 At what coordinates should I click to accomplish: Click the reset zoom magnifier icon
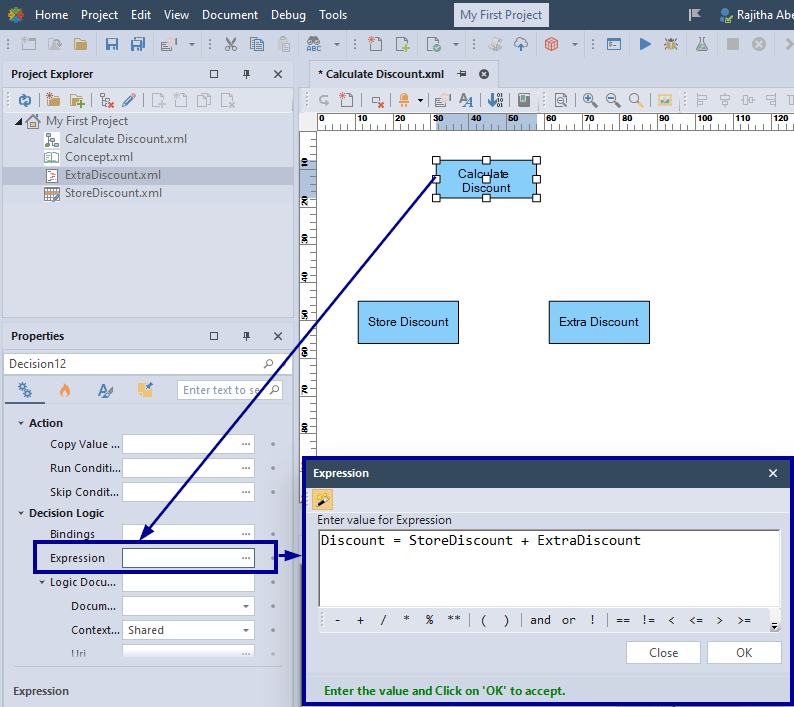(636, 100)
